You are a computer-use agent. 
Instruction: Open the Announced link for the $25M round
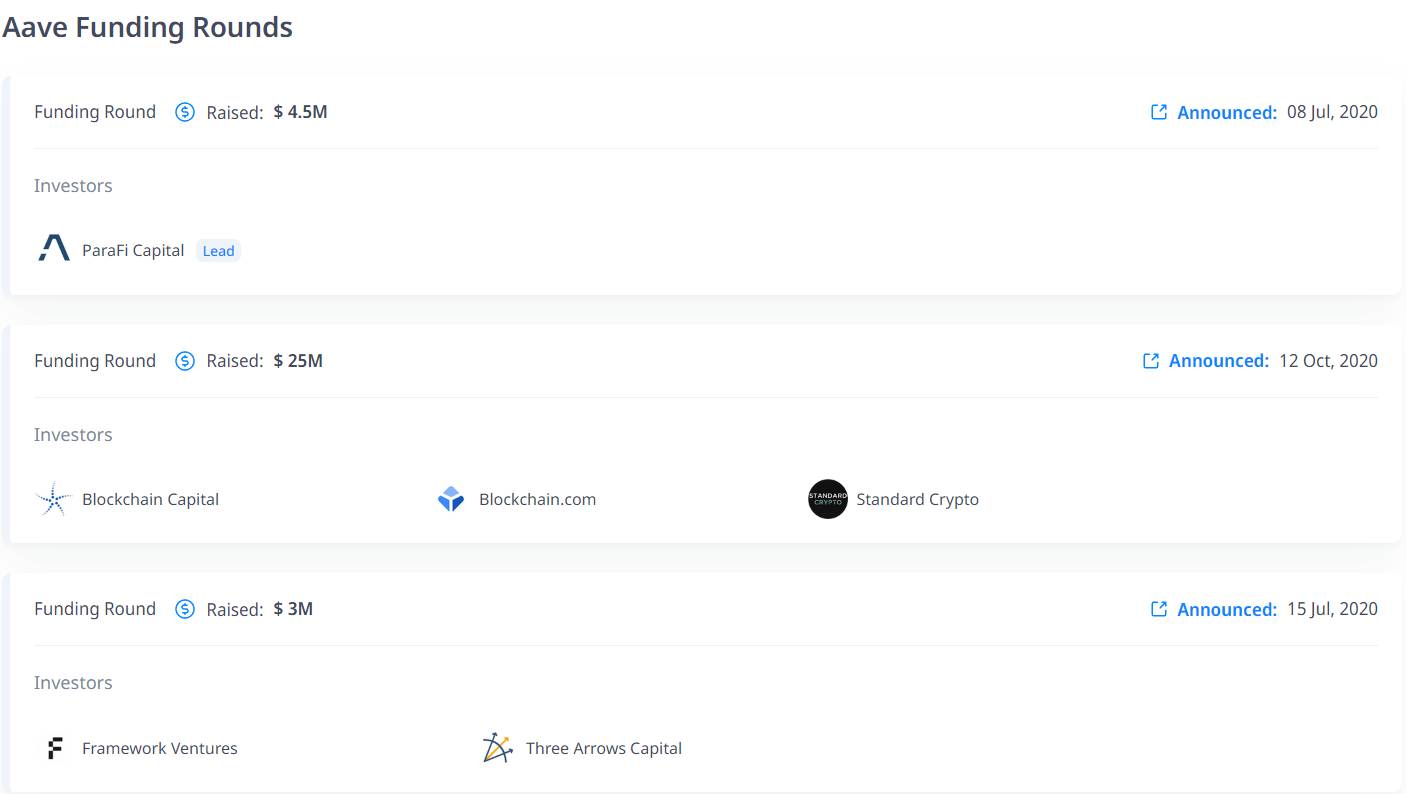click(x=1219, y=361)
